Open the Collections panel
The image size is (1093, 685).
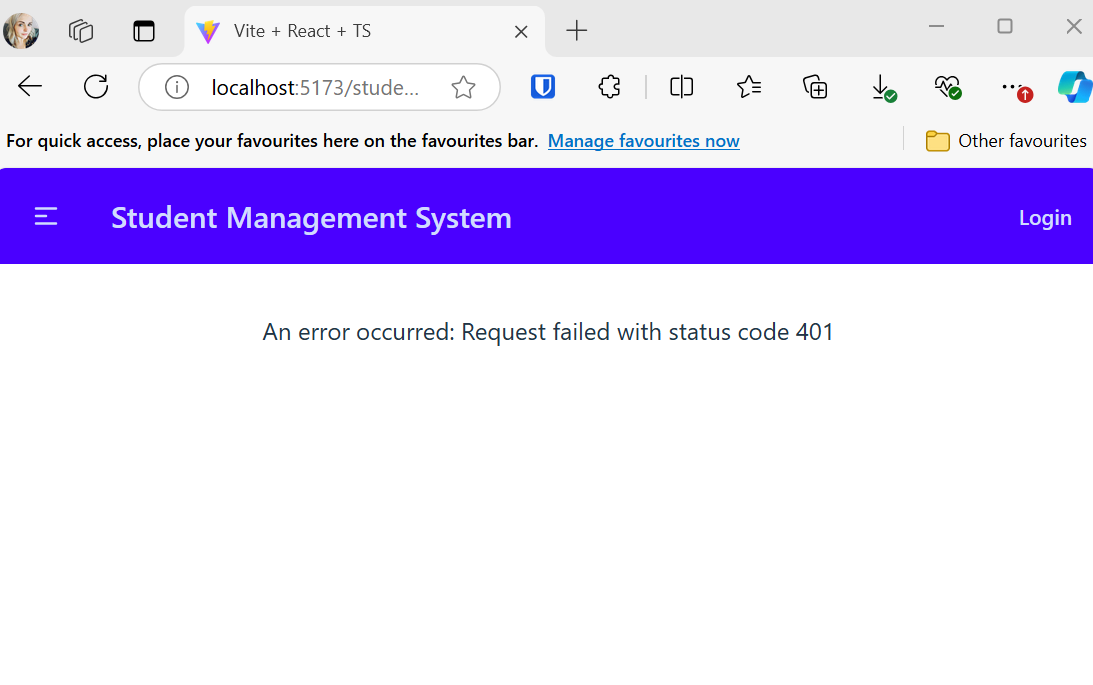coord(815,87)
